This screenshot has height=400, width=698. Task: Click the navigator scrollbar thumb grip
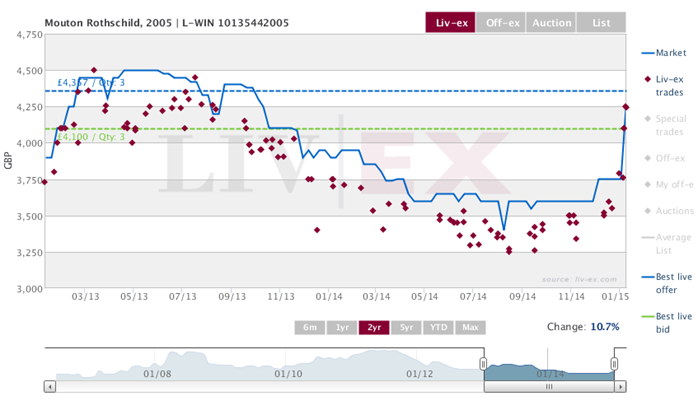[x=549, y=387]
